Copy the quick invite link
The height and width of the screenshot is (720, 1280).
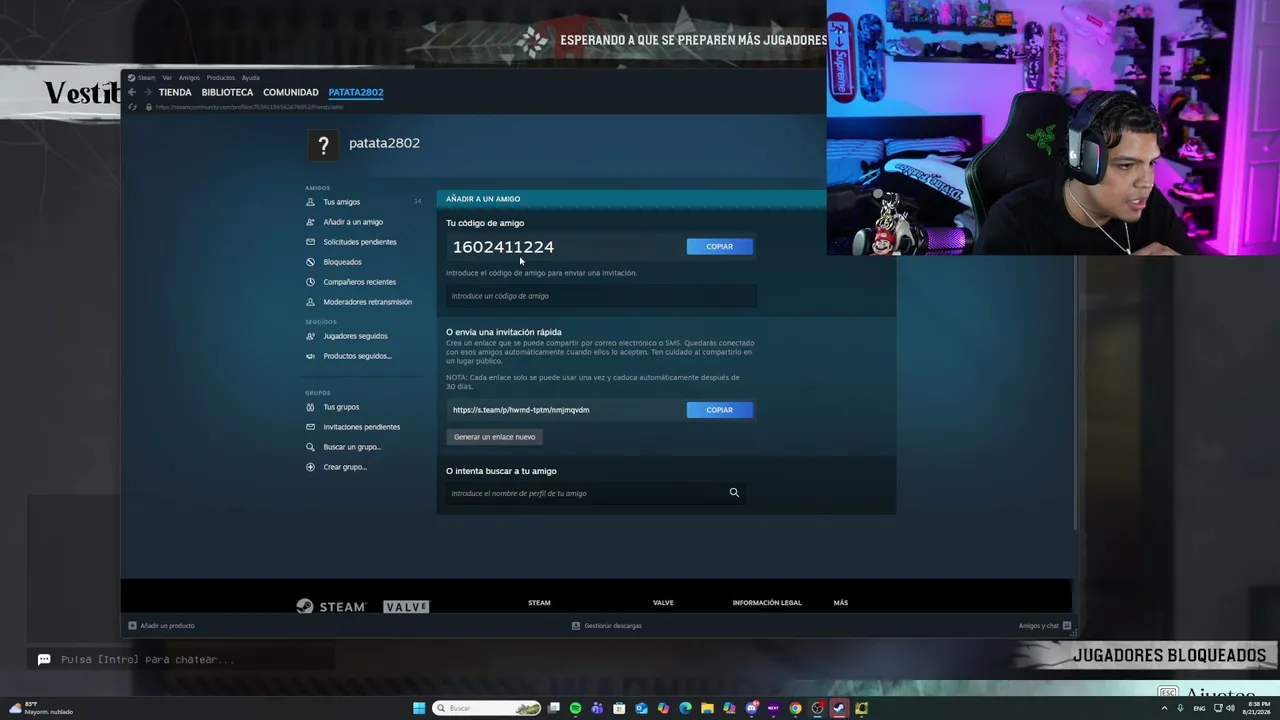(719, 410)
